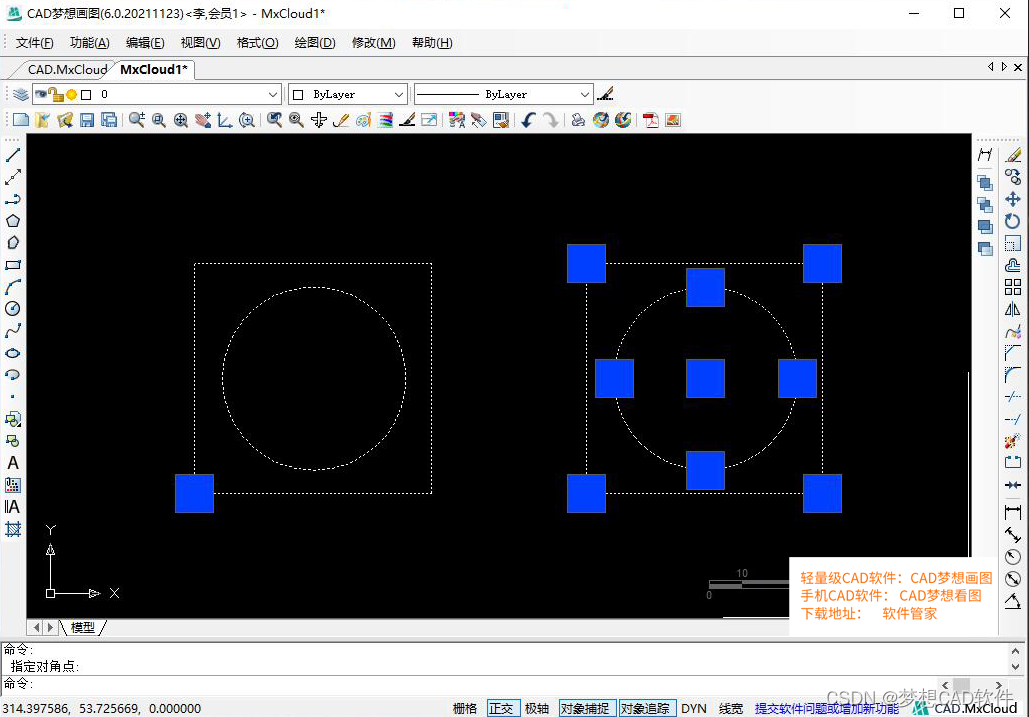
Task: Toggle the layer lock icon
Action: (x=56, y=94)
